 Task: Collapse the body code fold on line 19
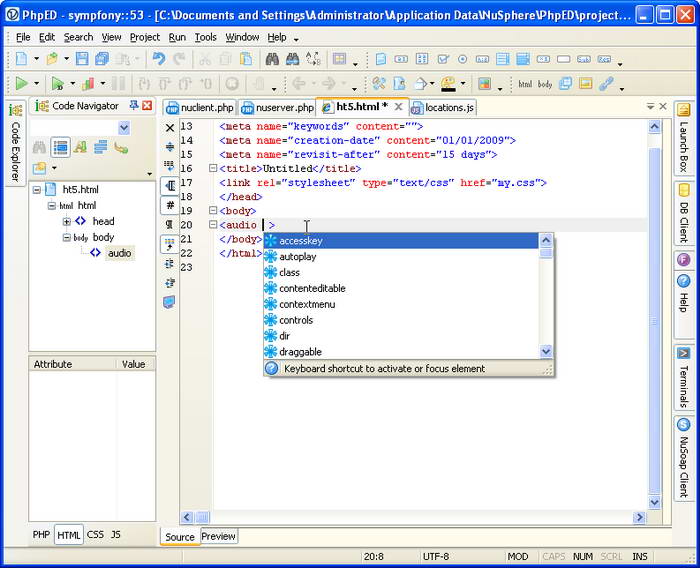(x=213, y=210)
